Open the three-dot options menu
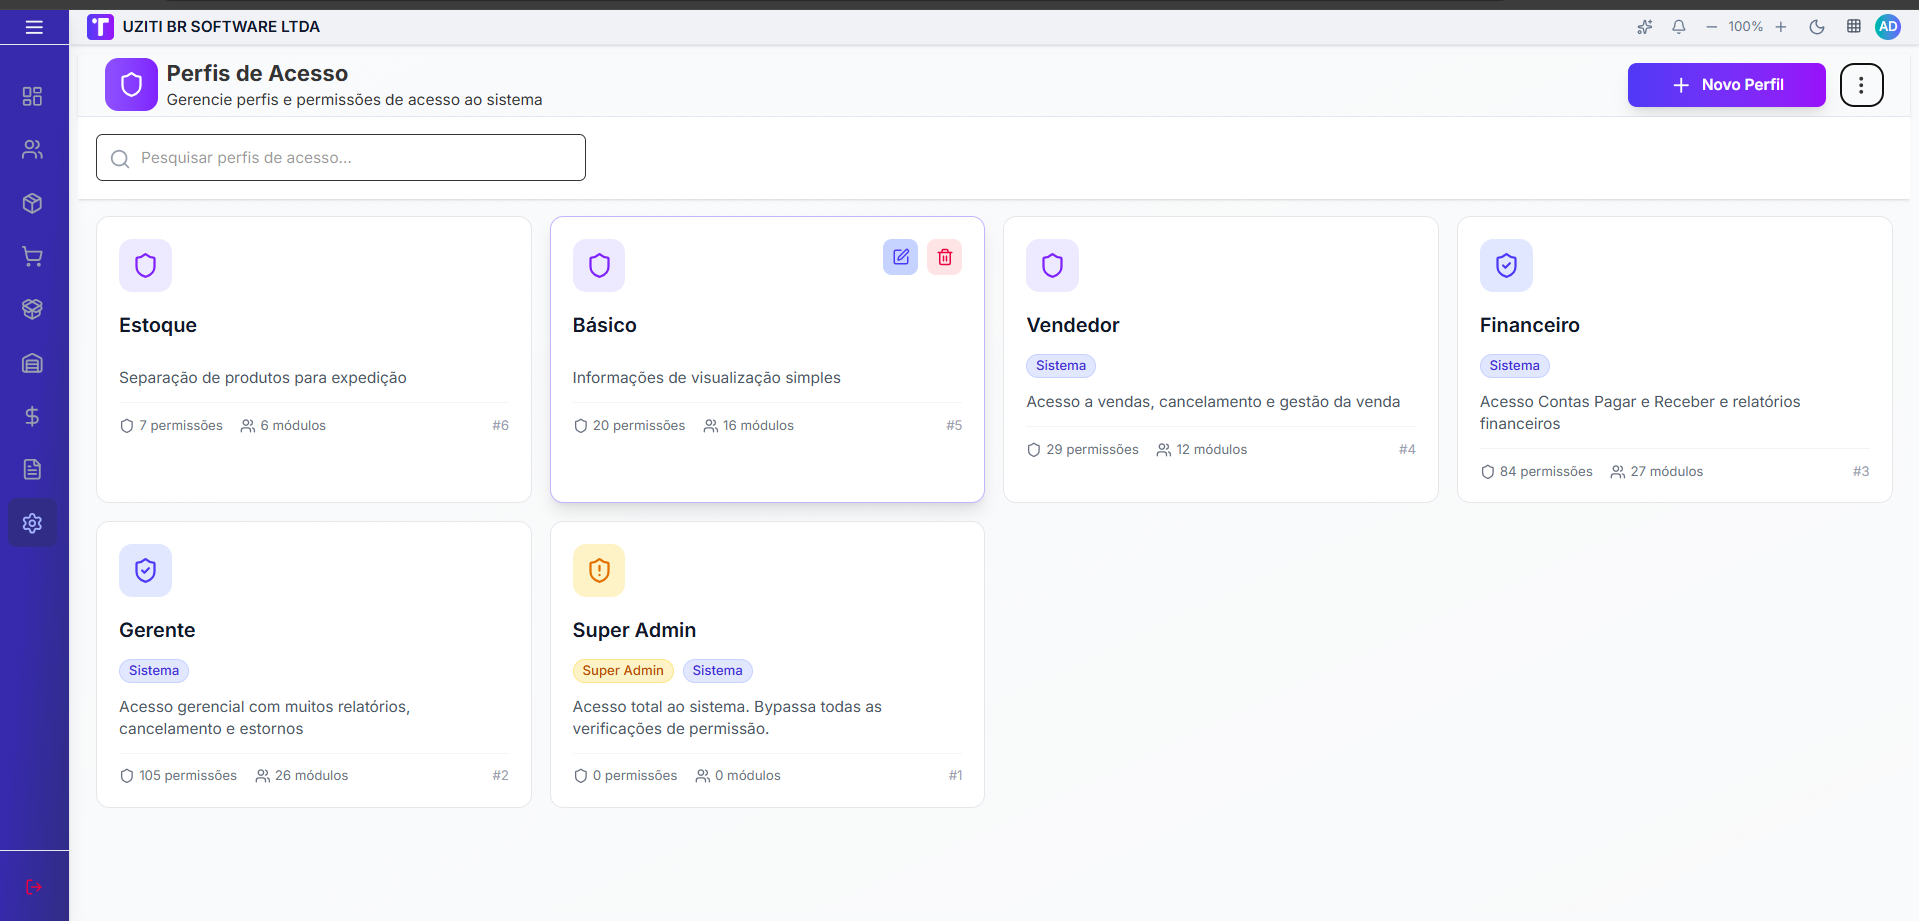Screen dimensions: 1919x921 1861,85
